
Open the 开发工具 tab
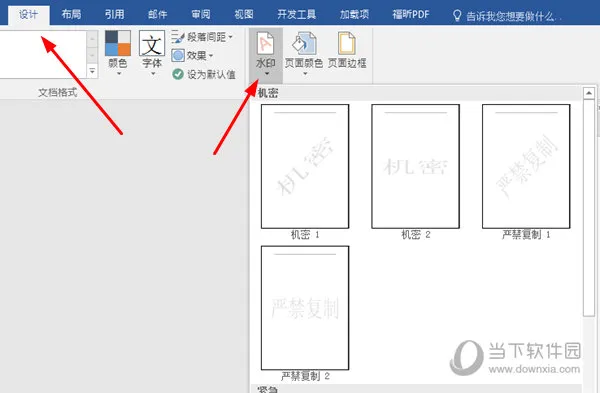[x=297, y=15]
